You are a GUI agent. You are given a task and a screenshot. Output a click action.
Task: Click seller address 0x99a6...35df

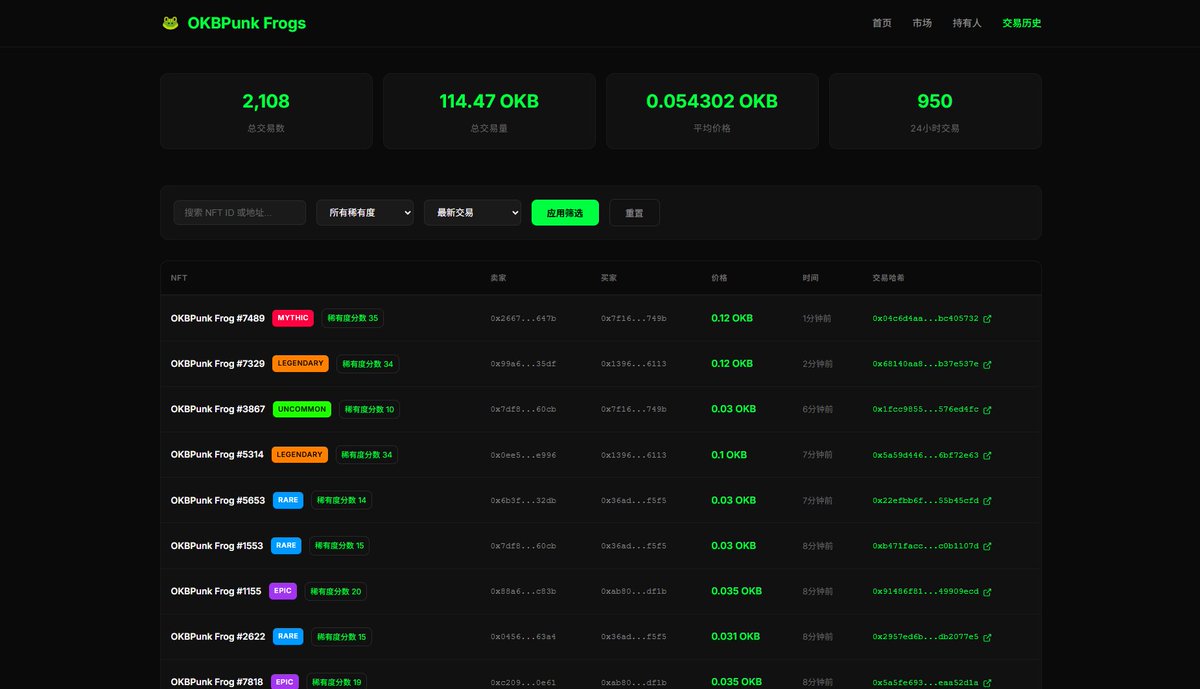point(523,364)
